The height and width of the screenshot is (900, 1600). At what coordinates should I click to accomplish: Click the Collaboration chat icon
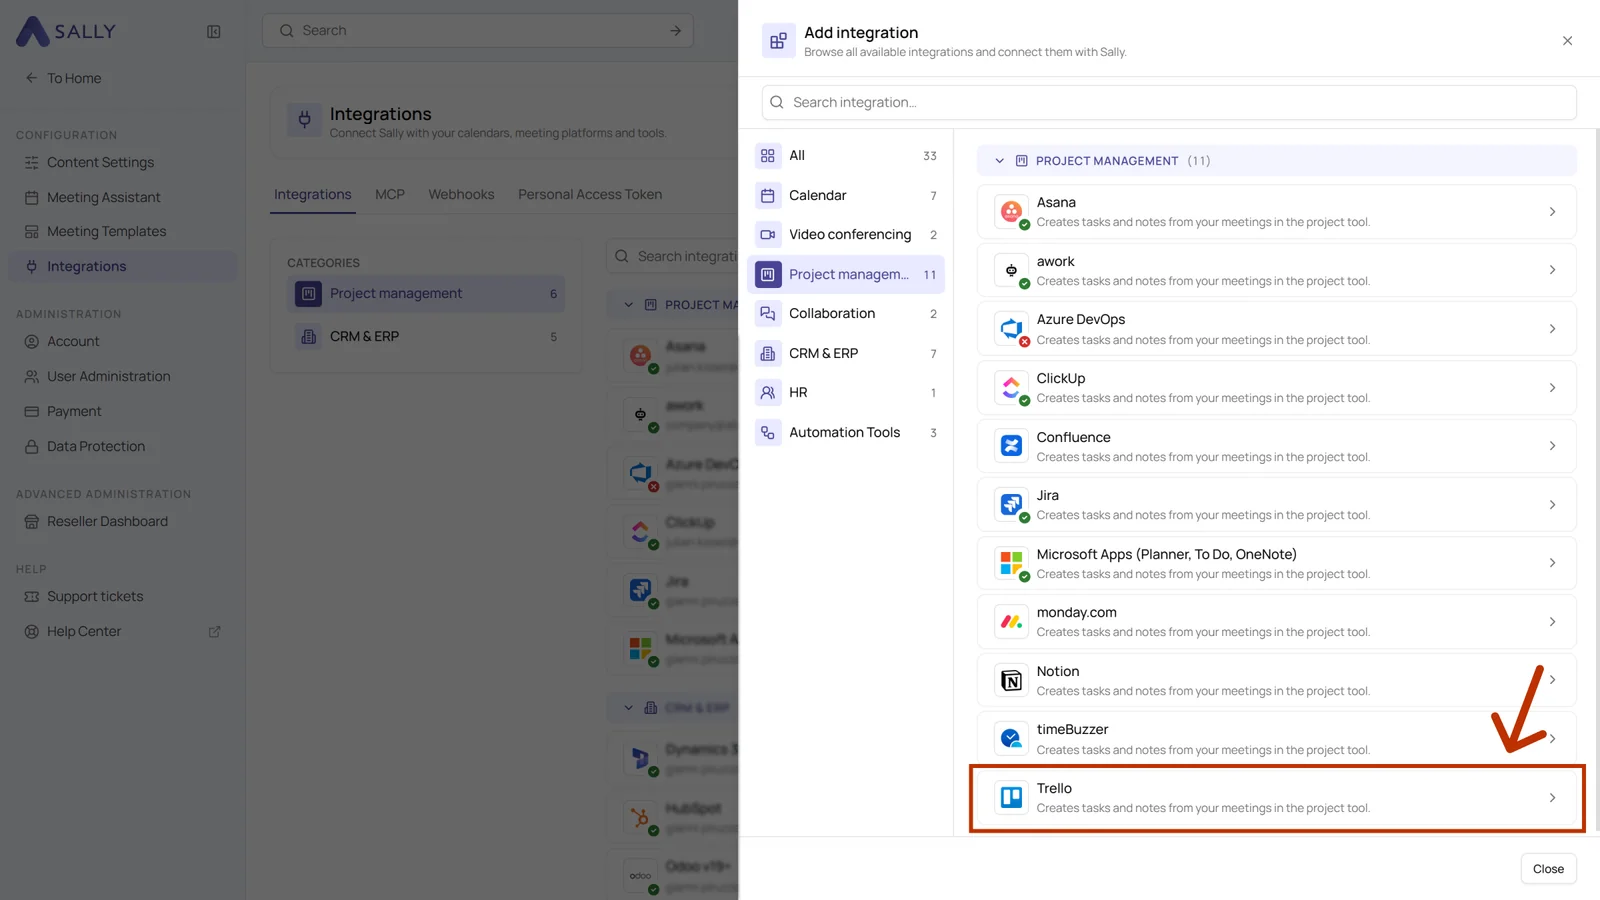point(768,313)
